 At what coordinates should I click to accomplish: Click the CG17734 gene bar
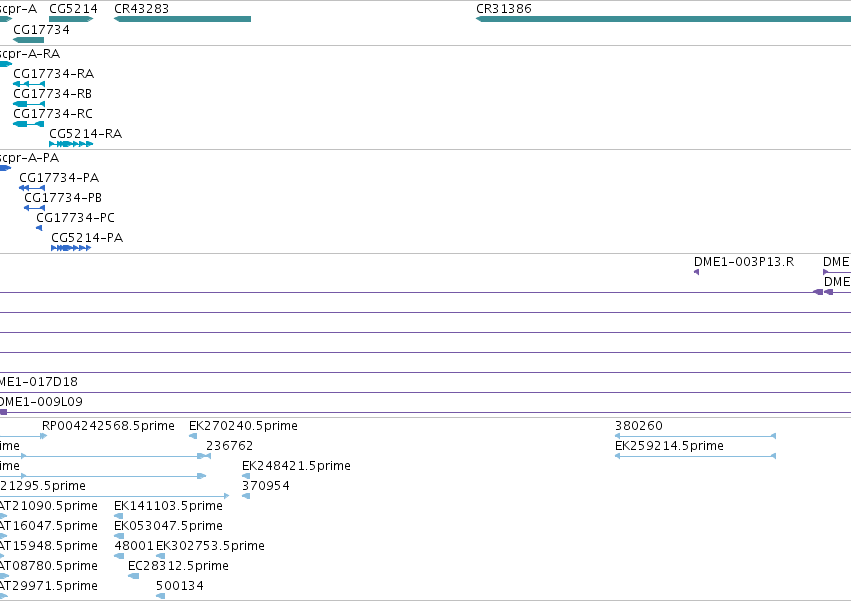tap(28, 40)
